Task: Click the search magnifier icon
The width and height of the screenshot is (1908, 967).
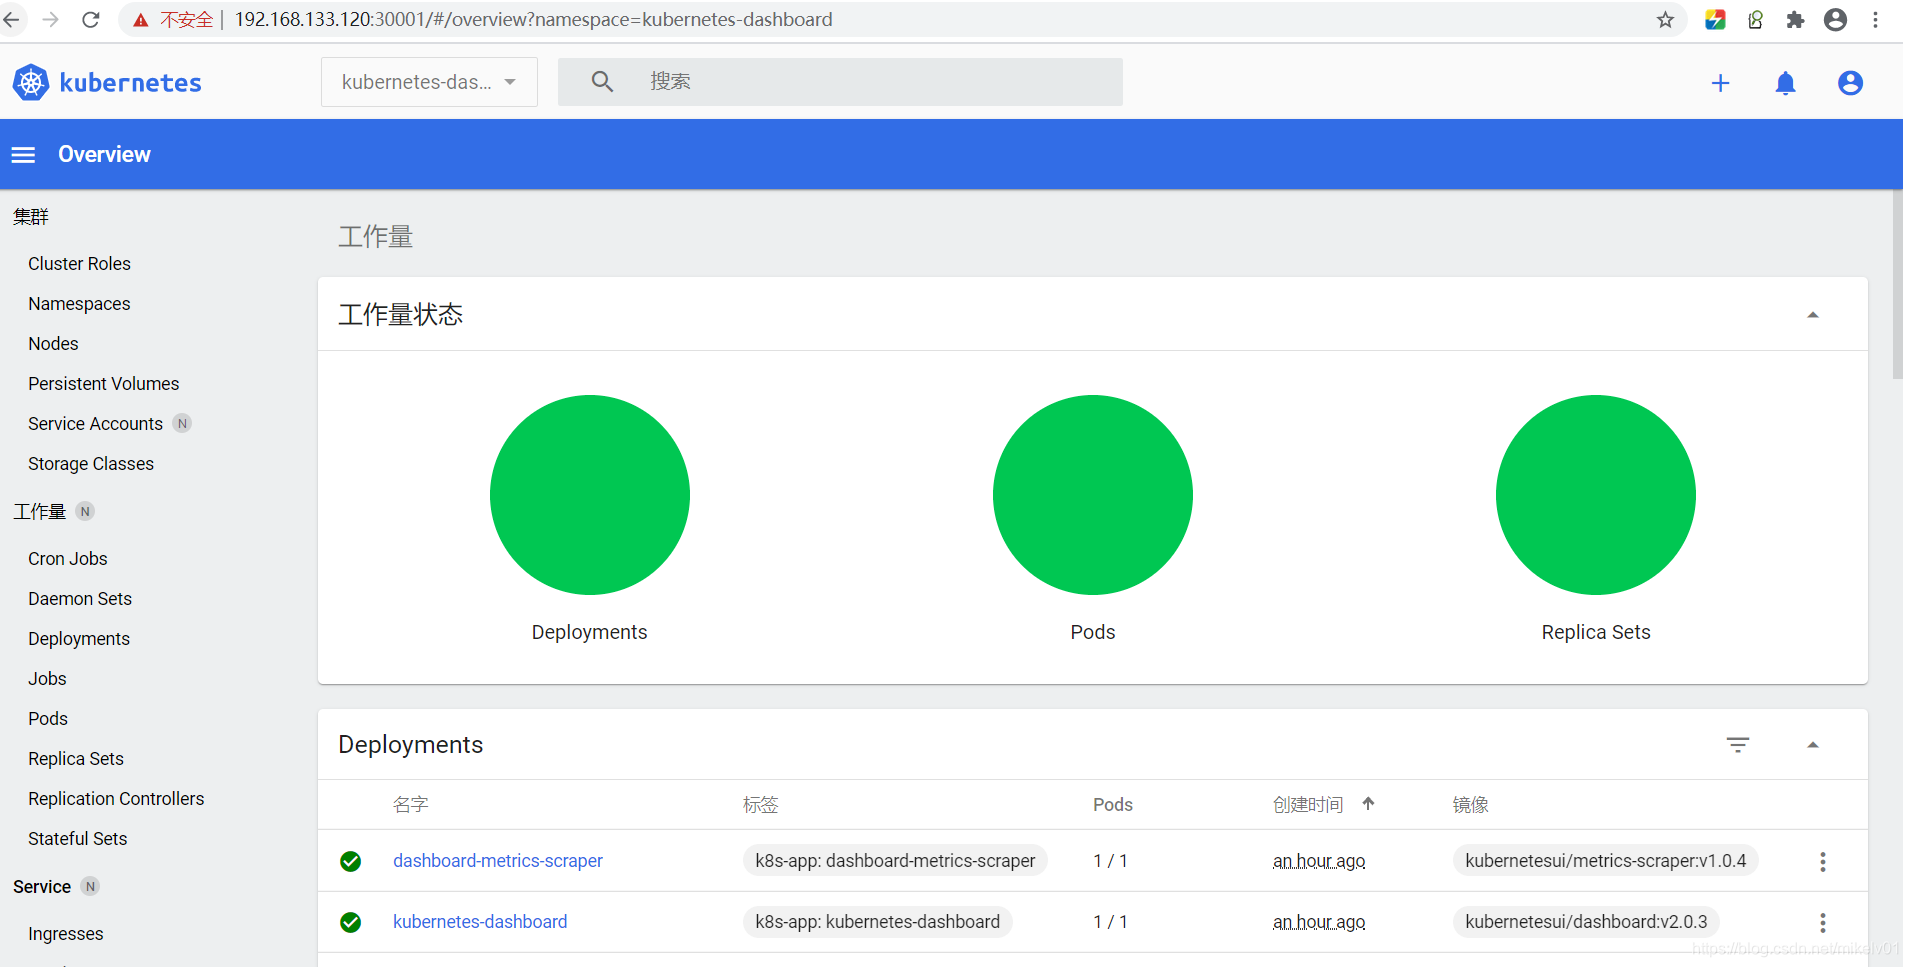Action: (x=602, y=81)
